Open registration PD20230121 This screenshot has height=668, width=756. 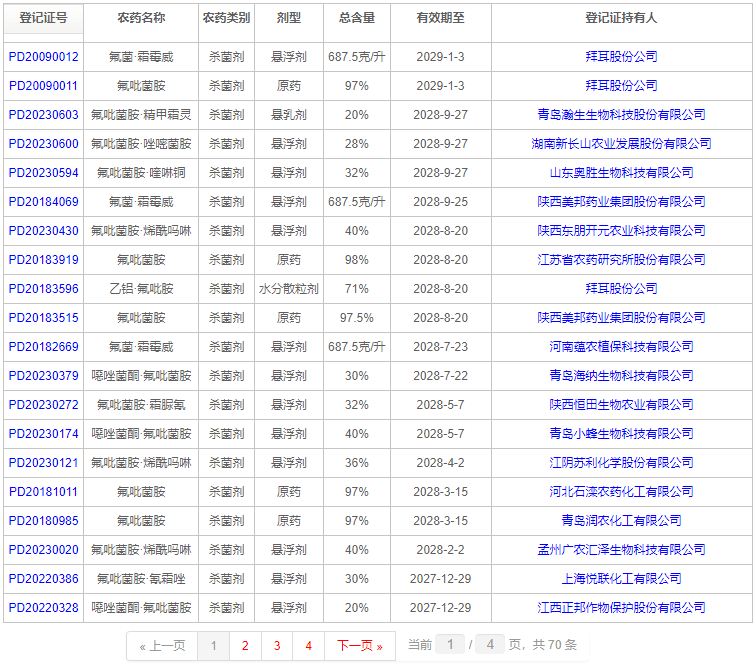[x=43, y=463]
